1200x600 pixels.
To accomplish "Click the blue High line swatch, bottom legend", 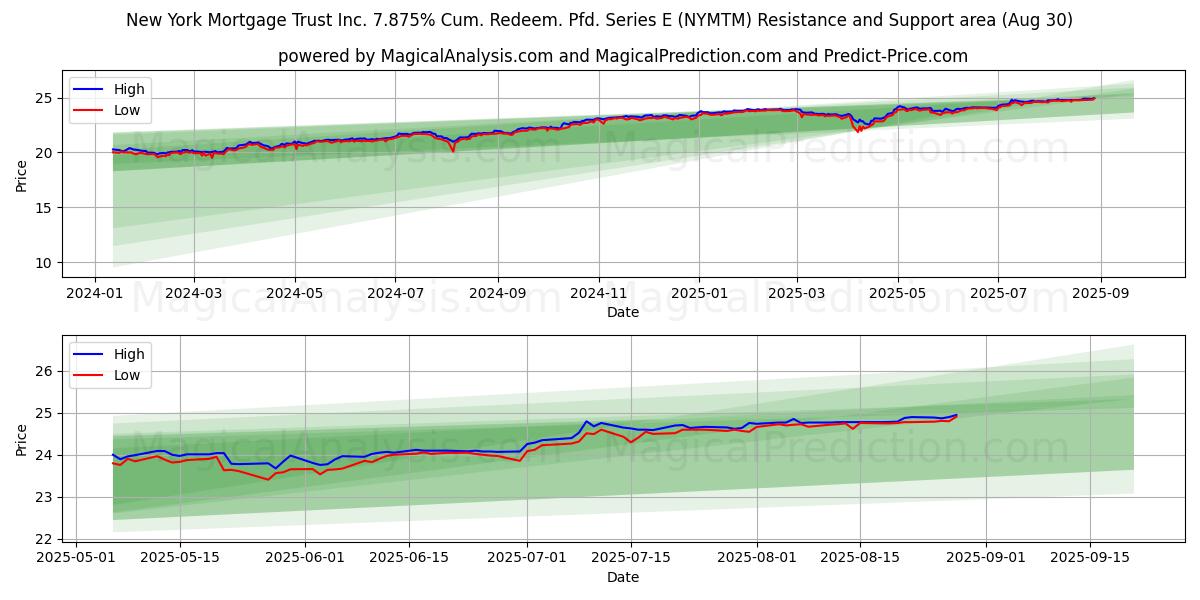I will 90,354.
